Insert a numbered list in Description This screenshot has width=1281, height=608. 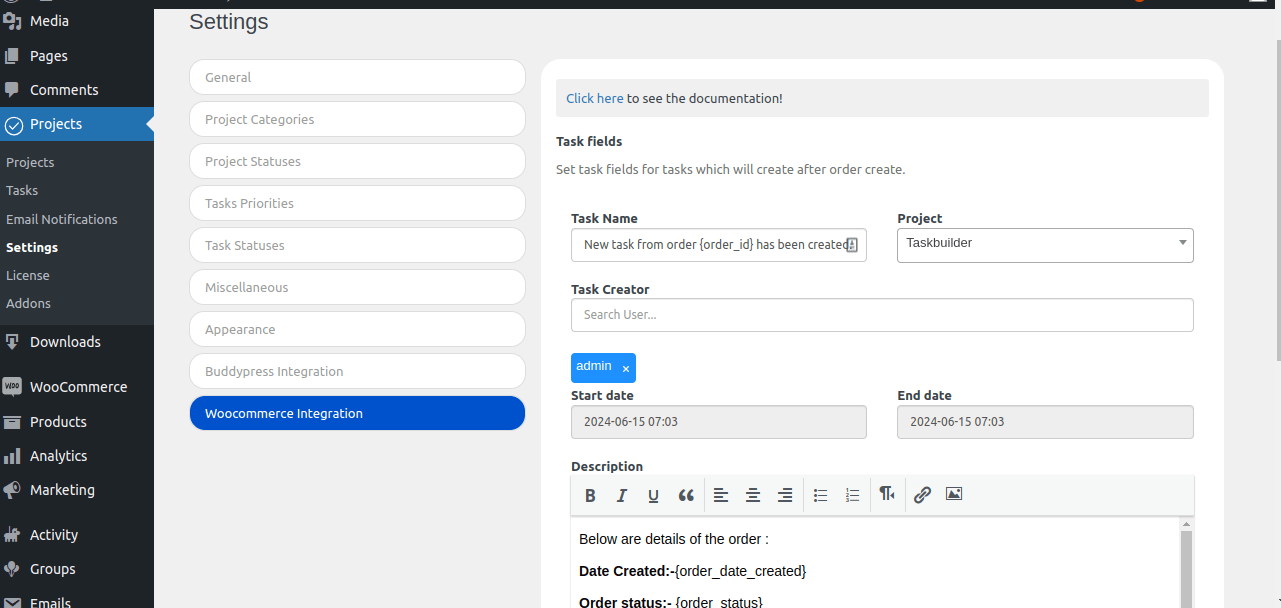pyautogui.click(x=852, y=495)
